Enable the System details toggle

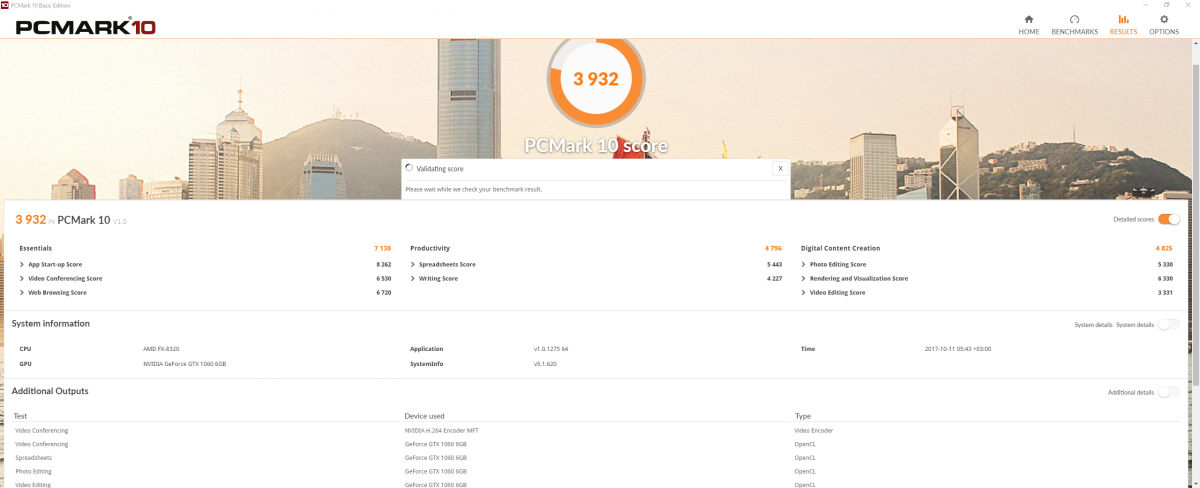point(1168,324)
